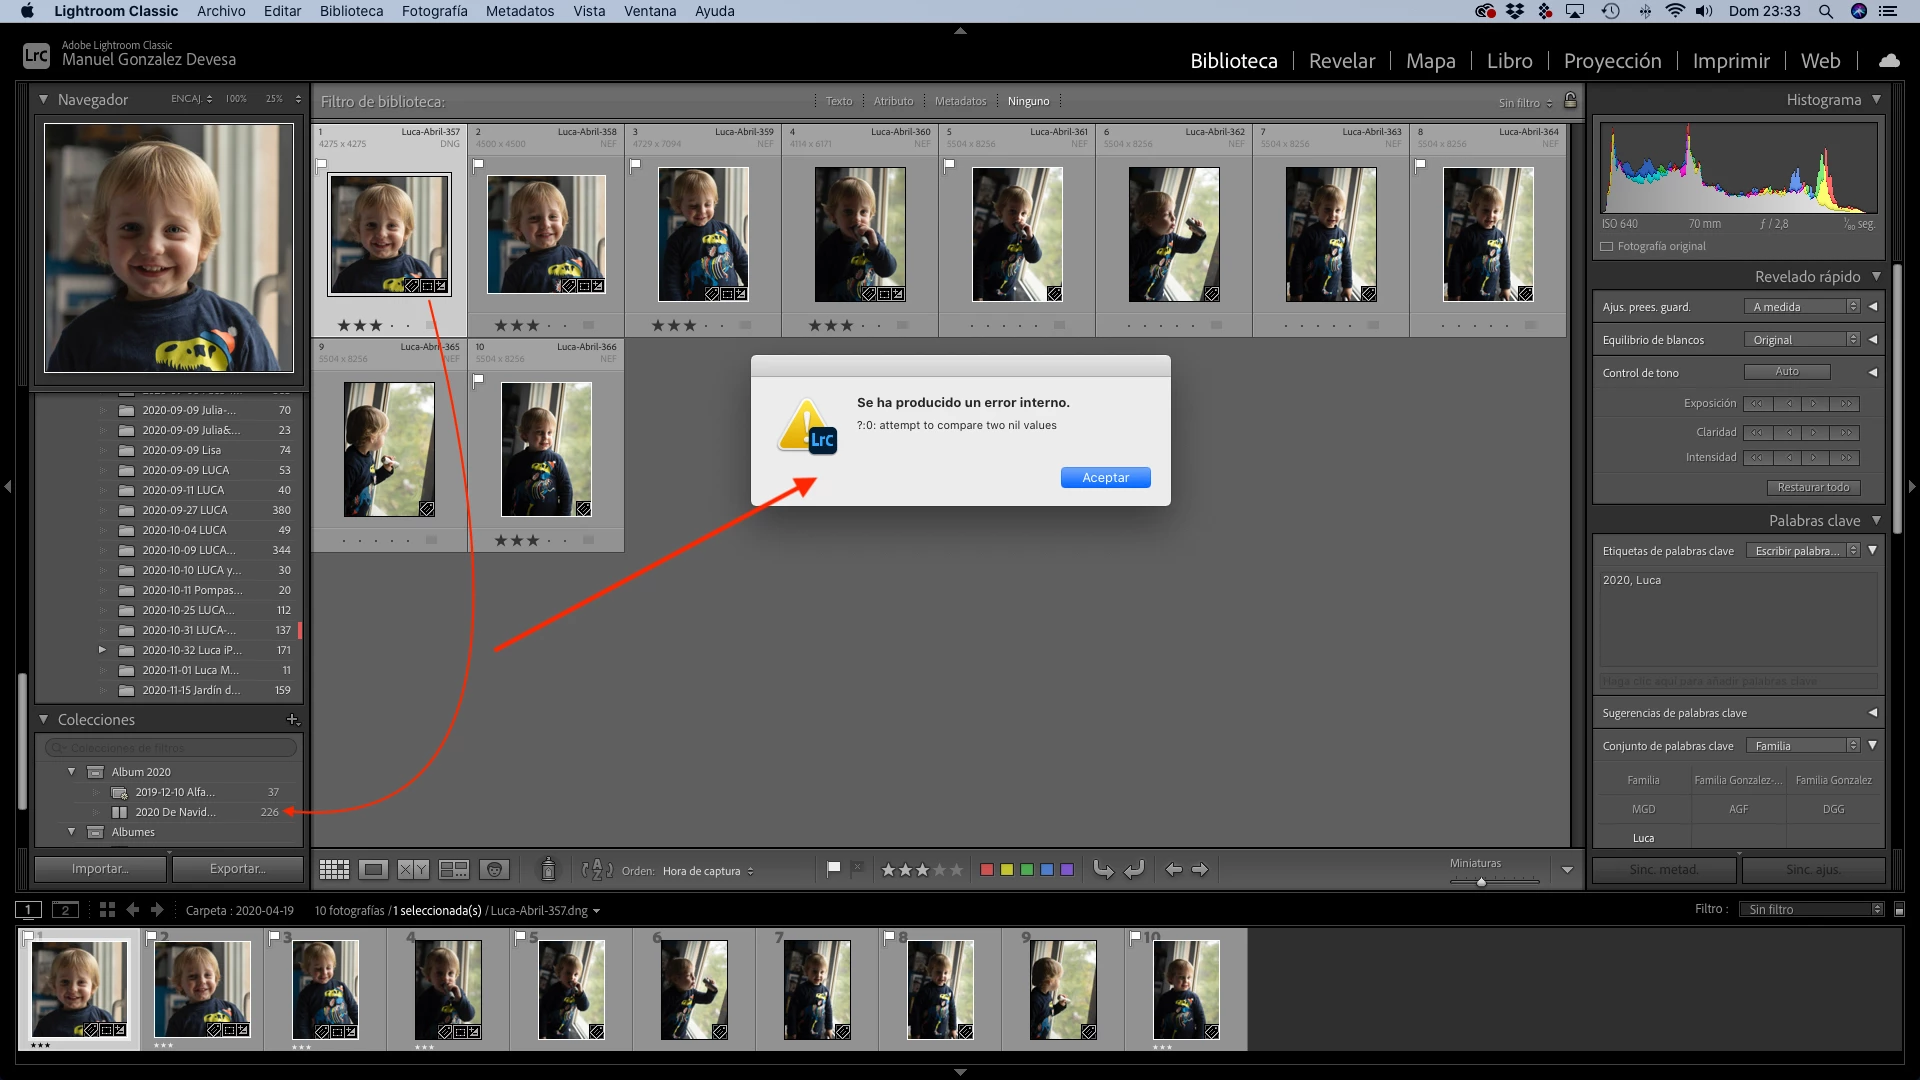Select the Painter spray can tool
This screenshot has height=1080, width=1920.
(x=548, y=870)
